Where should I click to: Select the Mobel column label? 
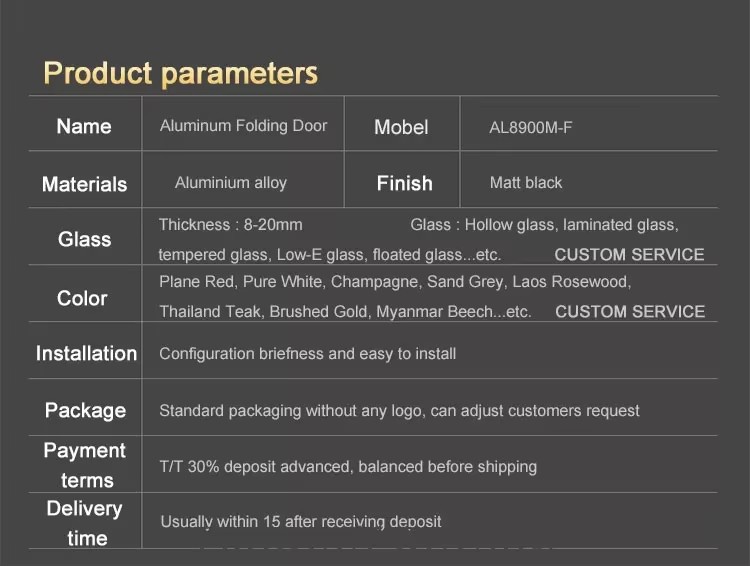[x=401, y=127]
